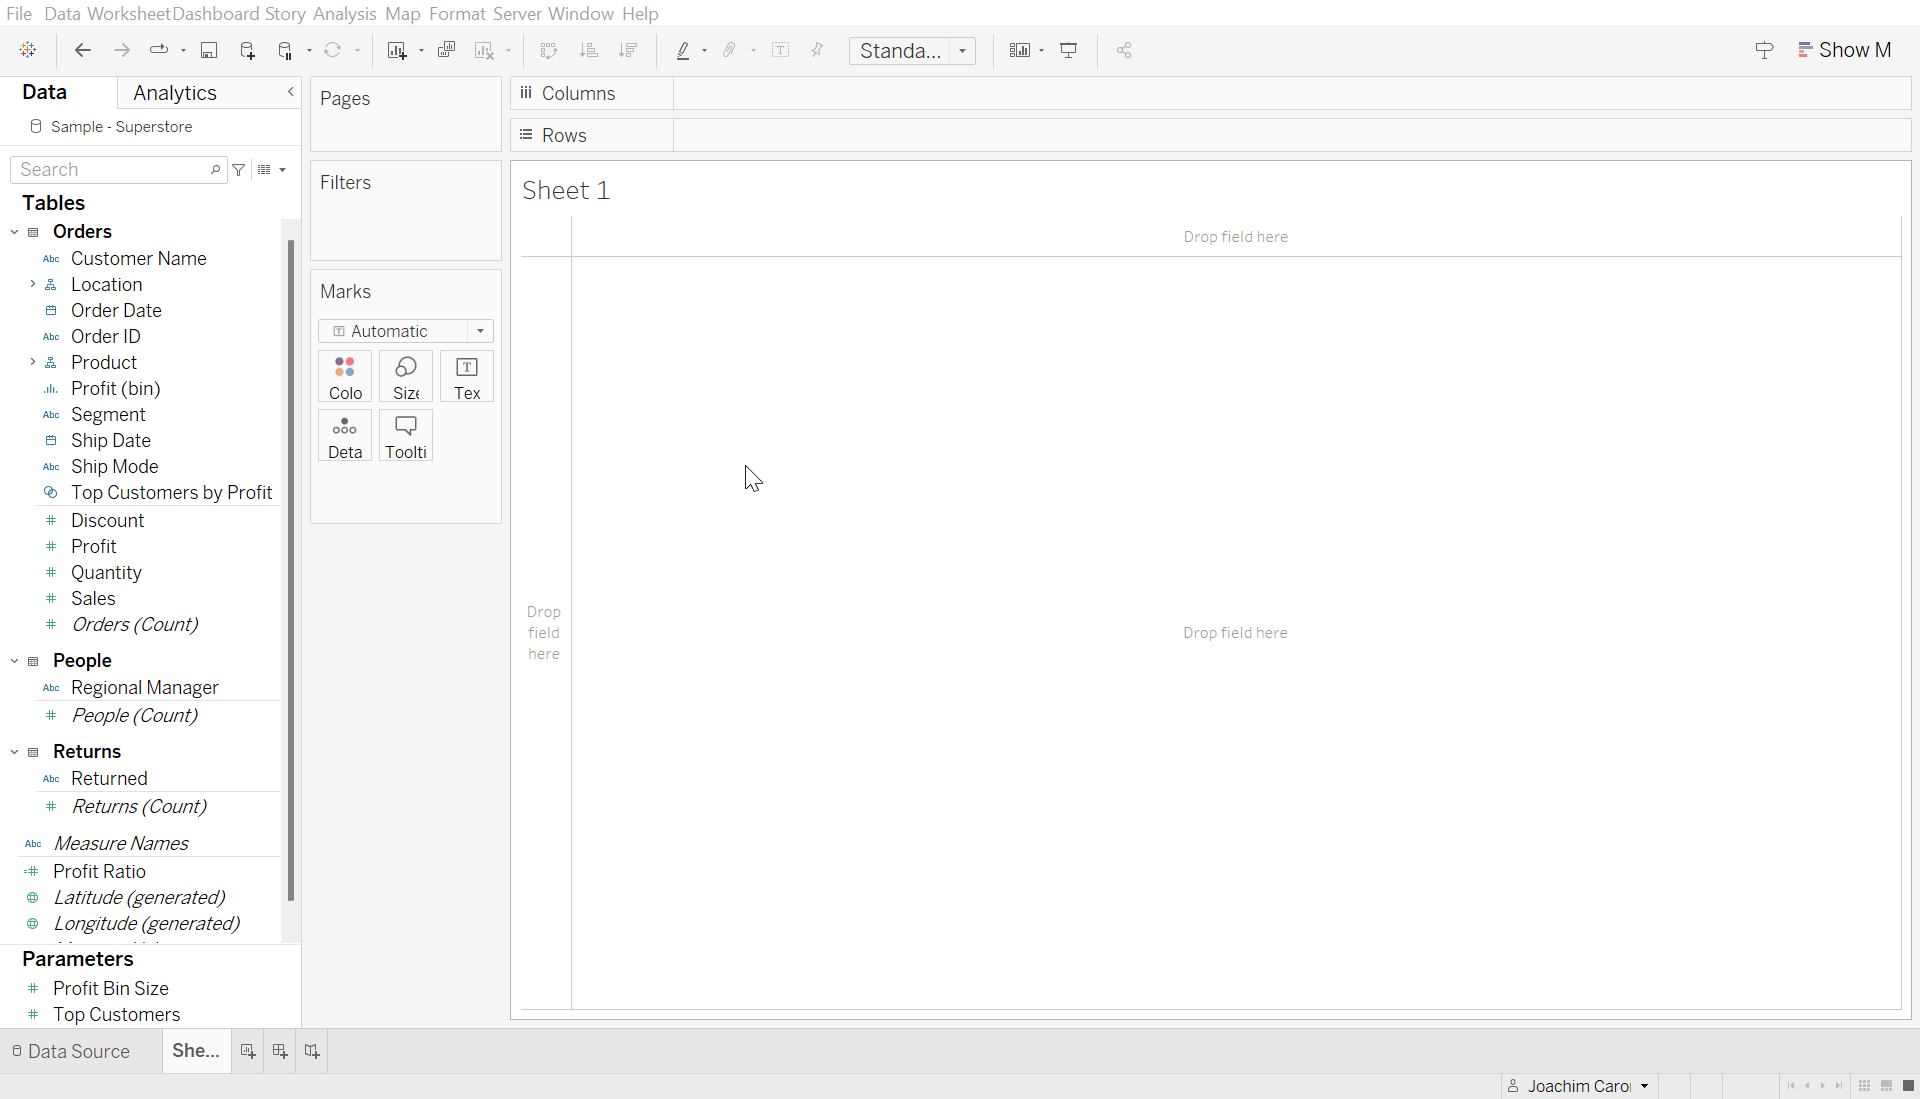
Task: Duplicate the current sheet
Action: pos(447,50)
